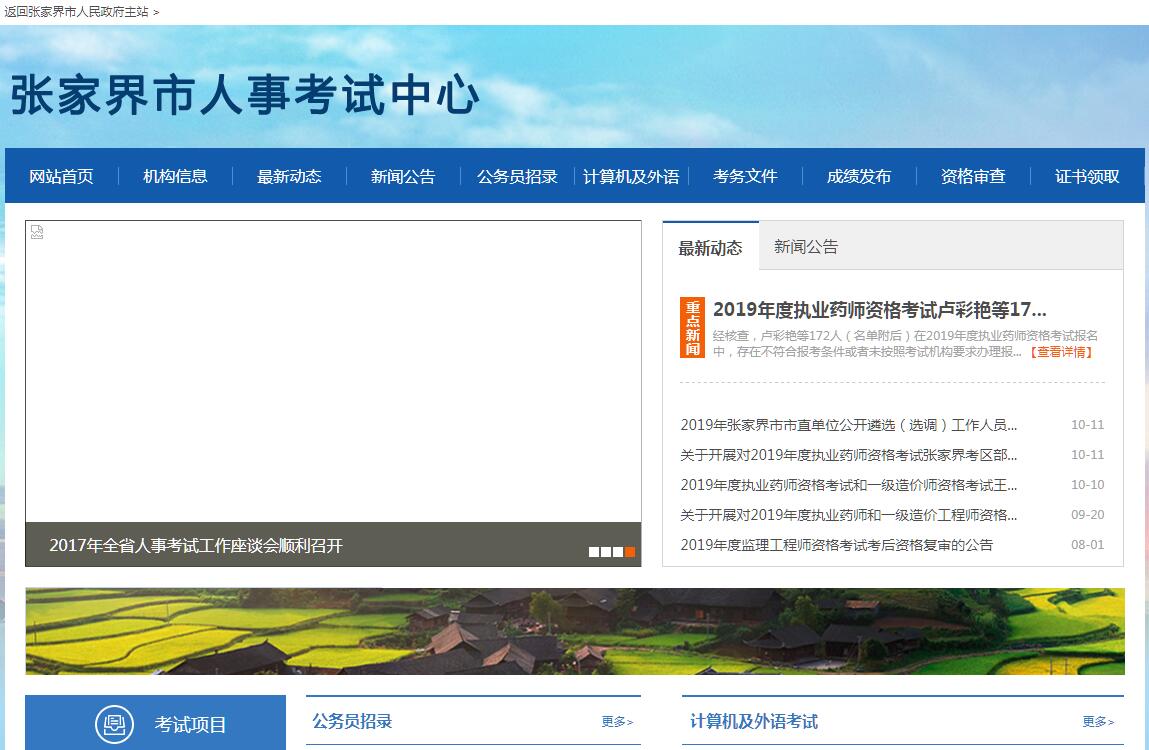Click the 2017年全省人事考试工作座谈会 slide caption

[x=196, y=546]
